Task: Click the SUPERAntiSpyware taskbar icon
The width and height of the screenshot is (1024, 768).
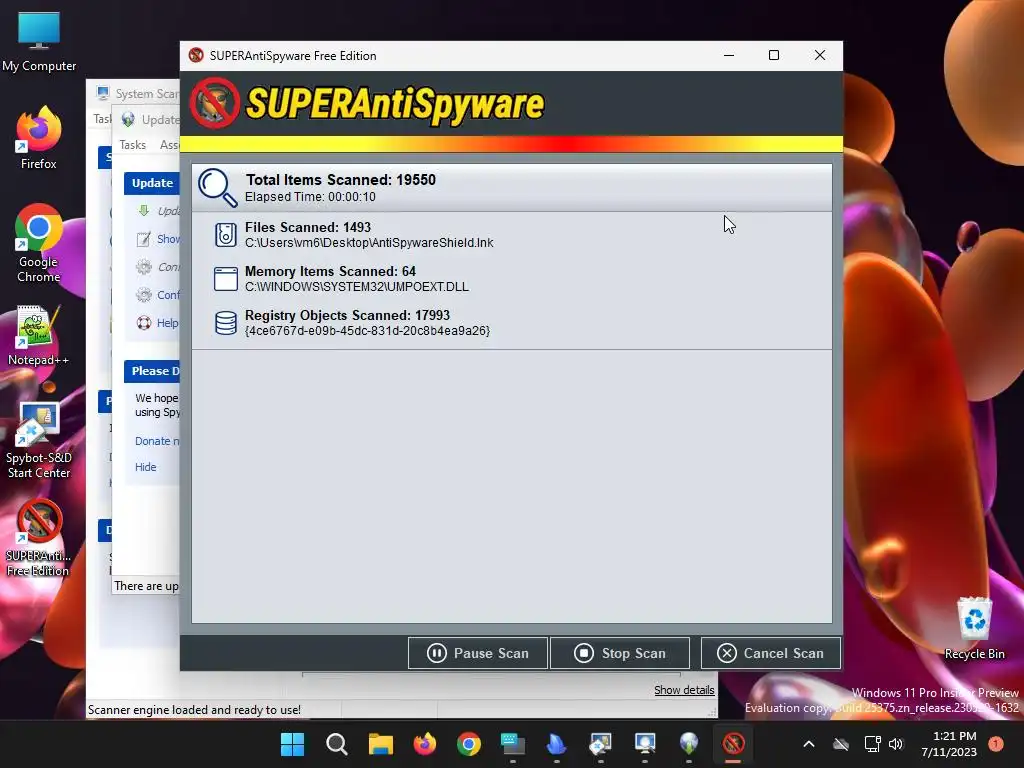Action: pyautogui.click(x=733, y=744)
